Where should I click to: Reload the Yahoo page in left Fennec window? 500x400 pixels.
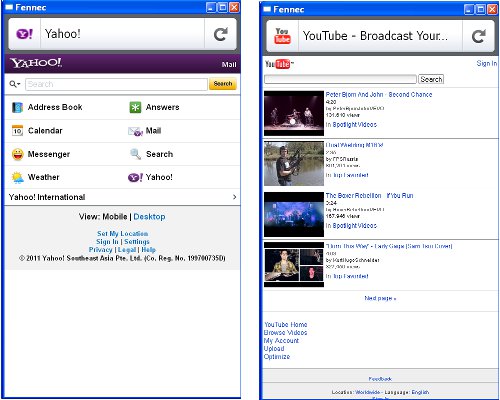click(221, 34)
